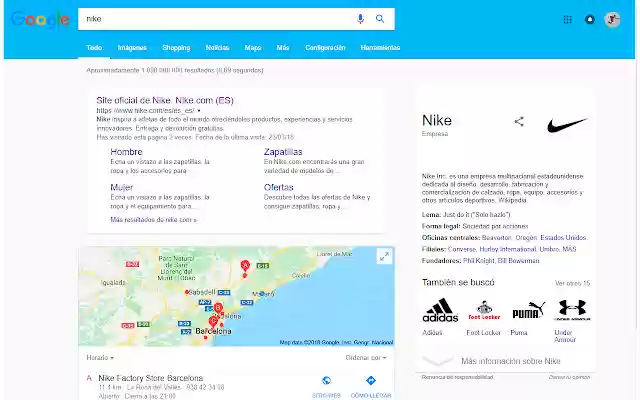Open Site oficial de Nike result

[x=165, y=100]
